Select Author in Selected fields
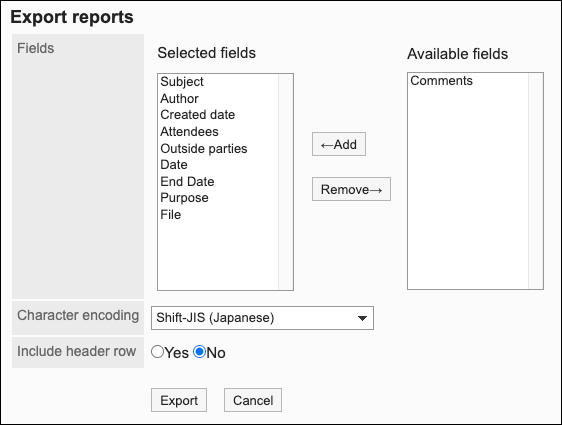Viewport: 562px width, 425px height. 218,98
